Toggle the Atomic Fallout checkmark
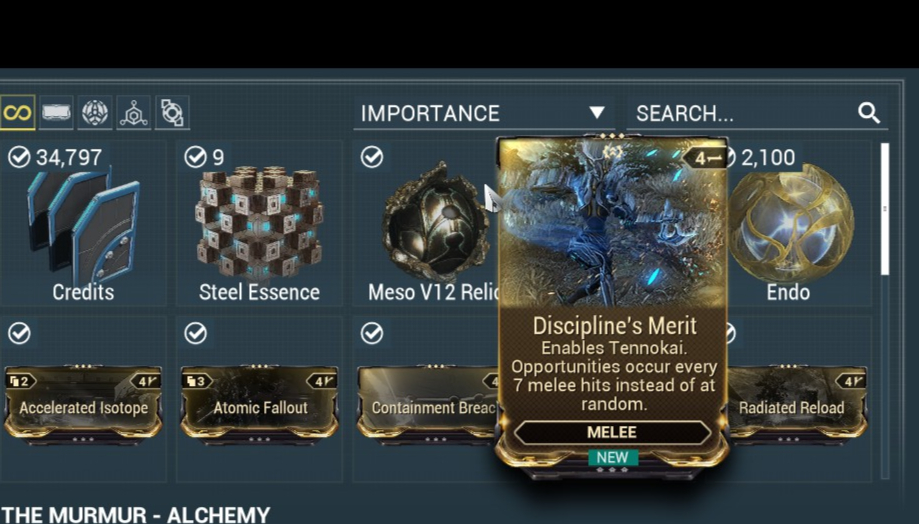Screen dimensions: 919x524 pyautogui.click(x=195, y=334)
